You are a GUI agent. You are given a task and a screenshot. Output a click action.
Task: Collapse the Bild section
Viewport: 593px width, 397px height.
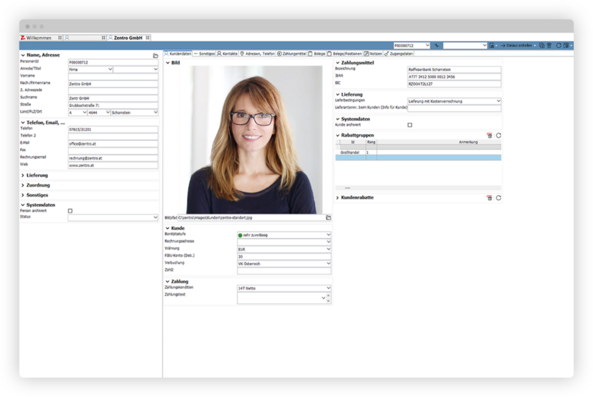click(168, 63)
